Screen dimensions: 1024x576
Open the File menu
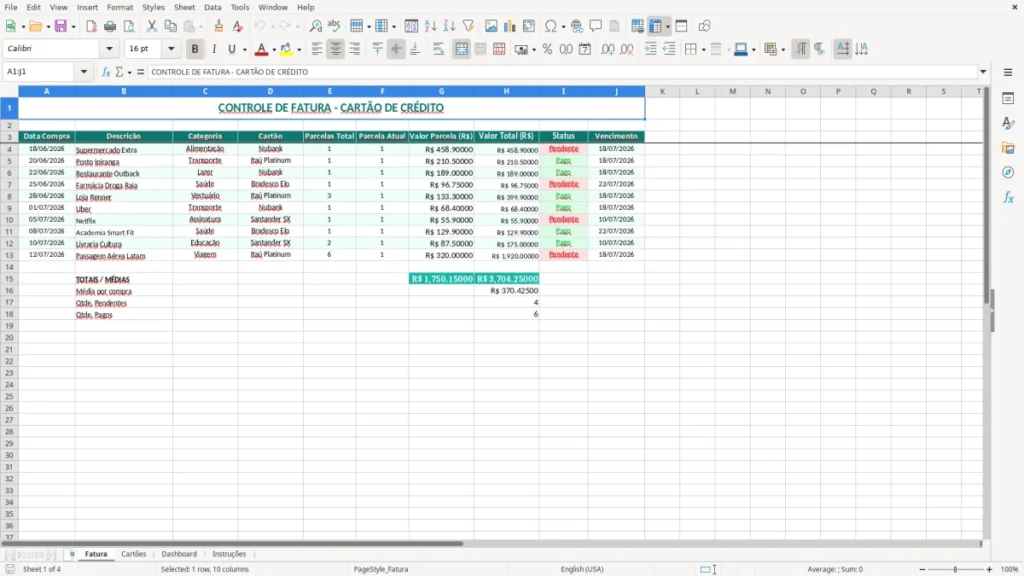coord(11,7)
